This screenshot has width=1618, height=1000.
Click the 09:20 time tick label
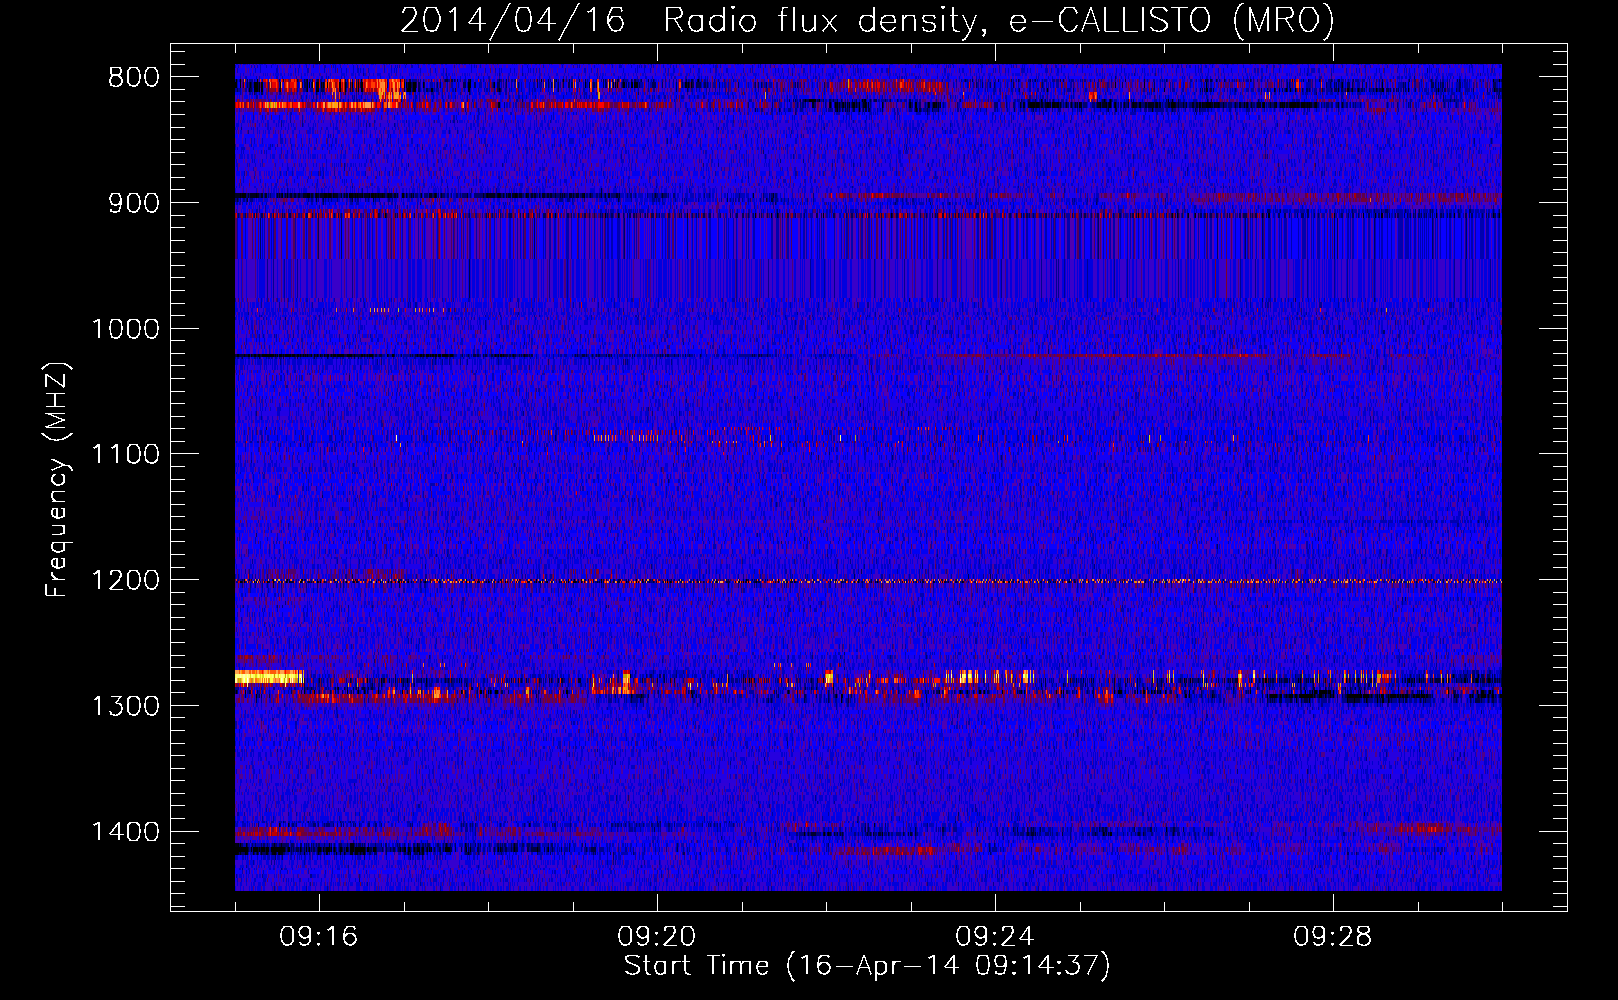pyautogui.click(x=657, y=937)
